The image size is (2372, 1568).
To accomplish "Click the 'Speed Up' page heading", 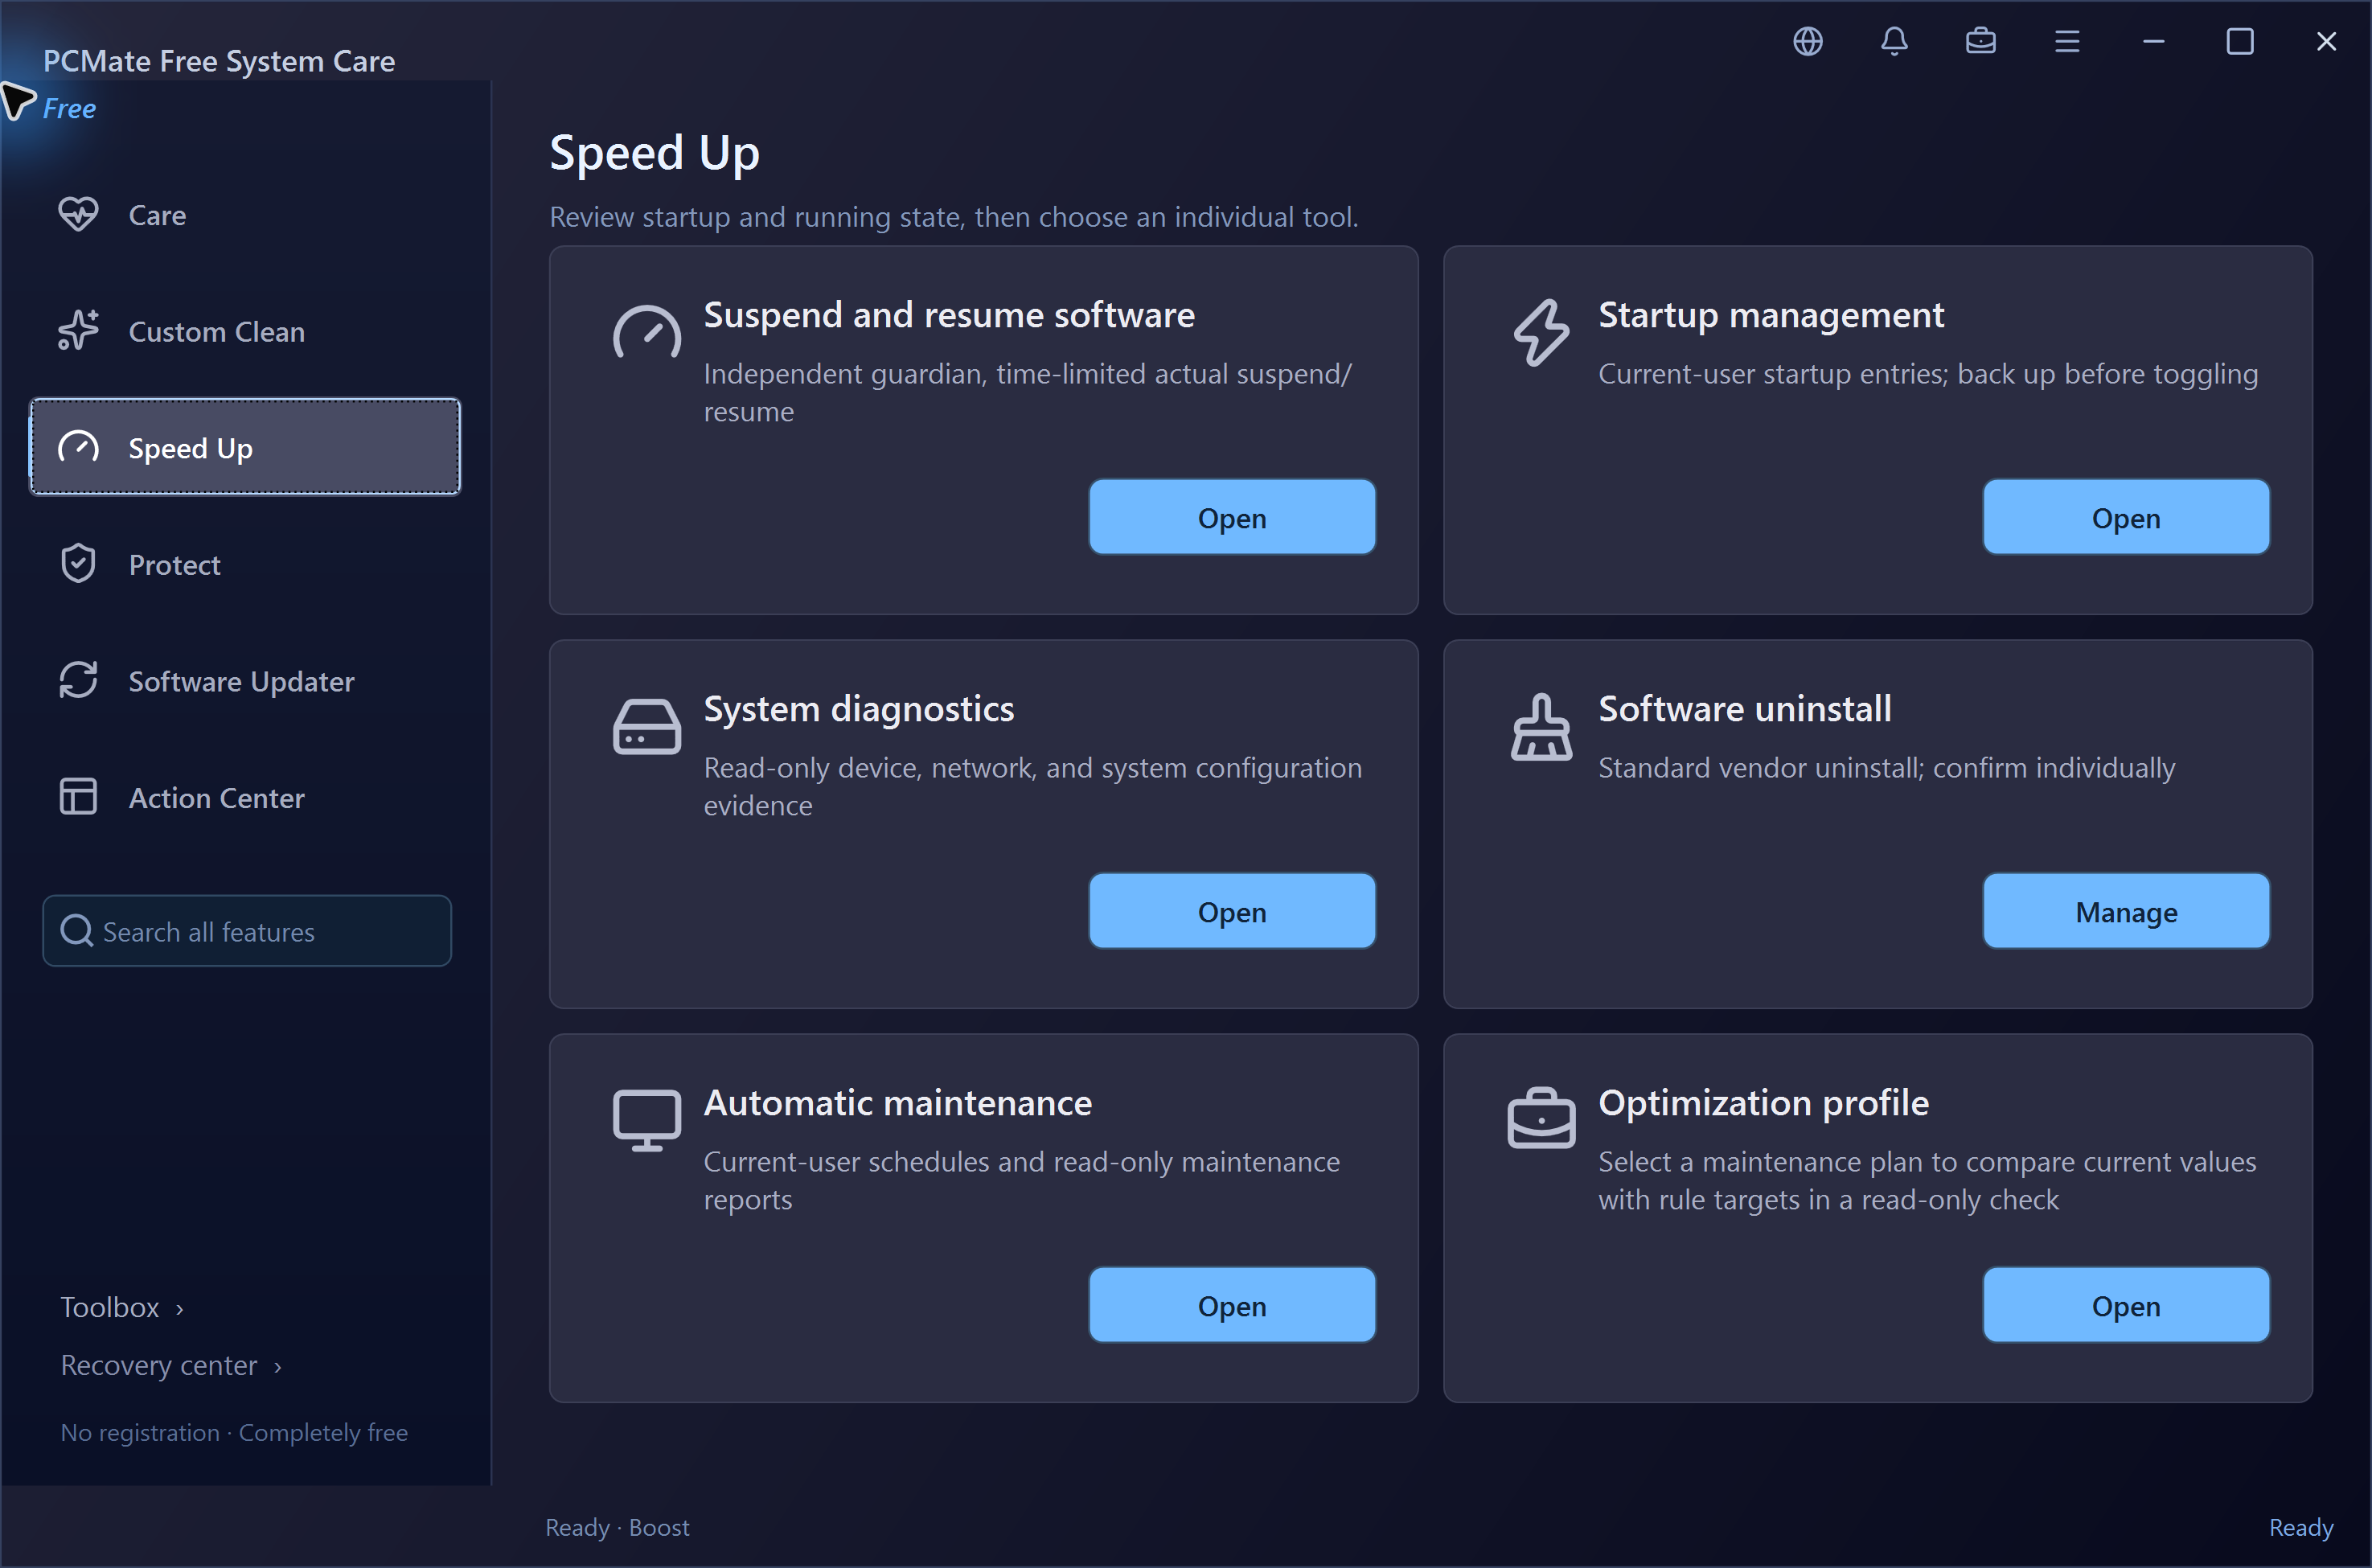I will click(654, 153).
